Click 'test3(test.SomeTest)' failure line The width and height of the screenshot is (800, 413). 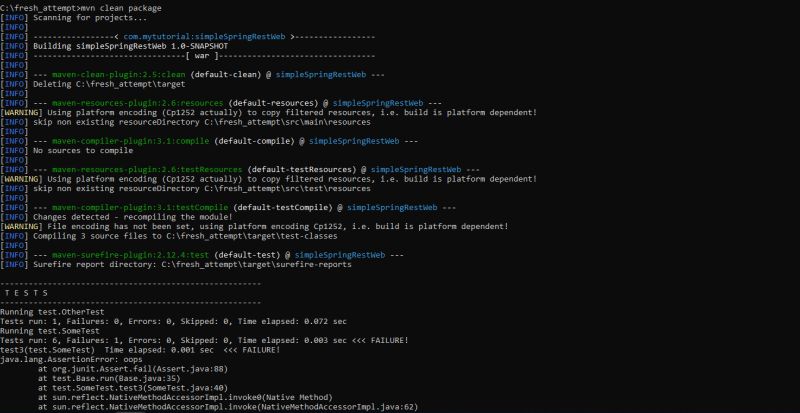point(140,350)
